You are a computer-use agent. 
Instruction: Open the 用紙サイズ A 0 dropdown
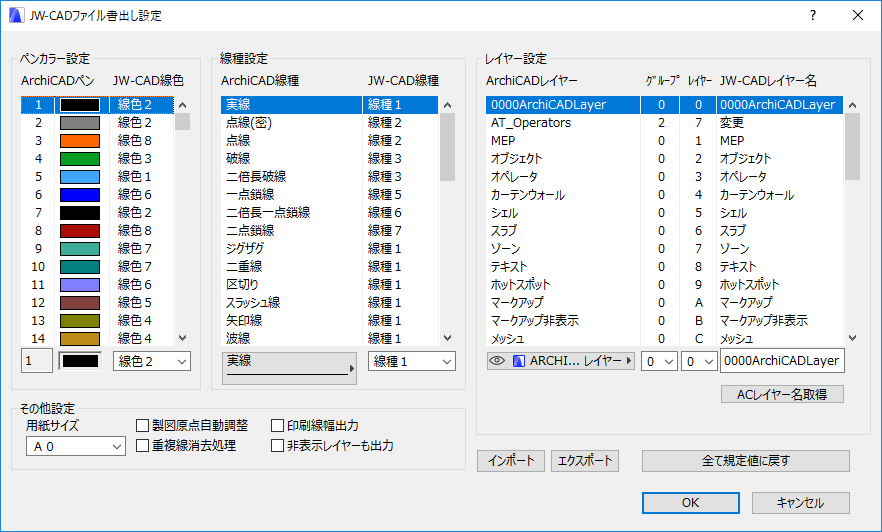point(75,447)
